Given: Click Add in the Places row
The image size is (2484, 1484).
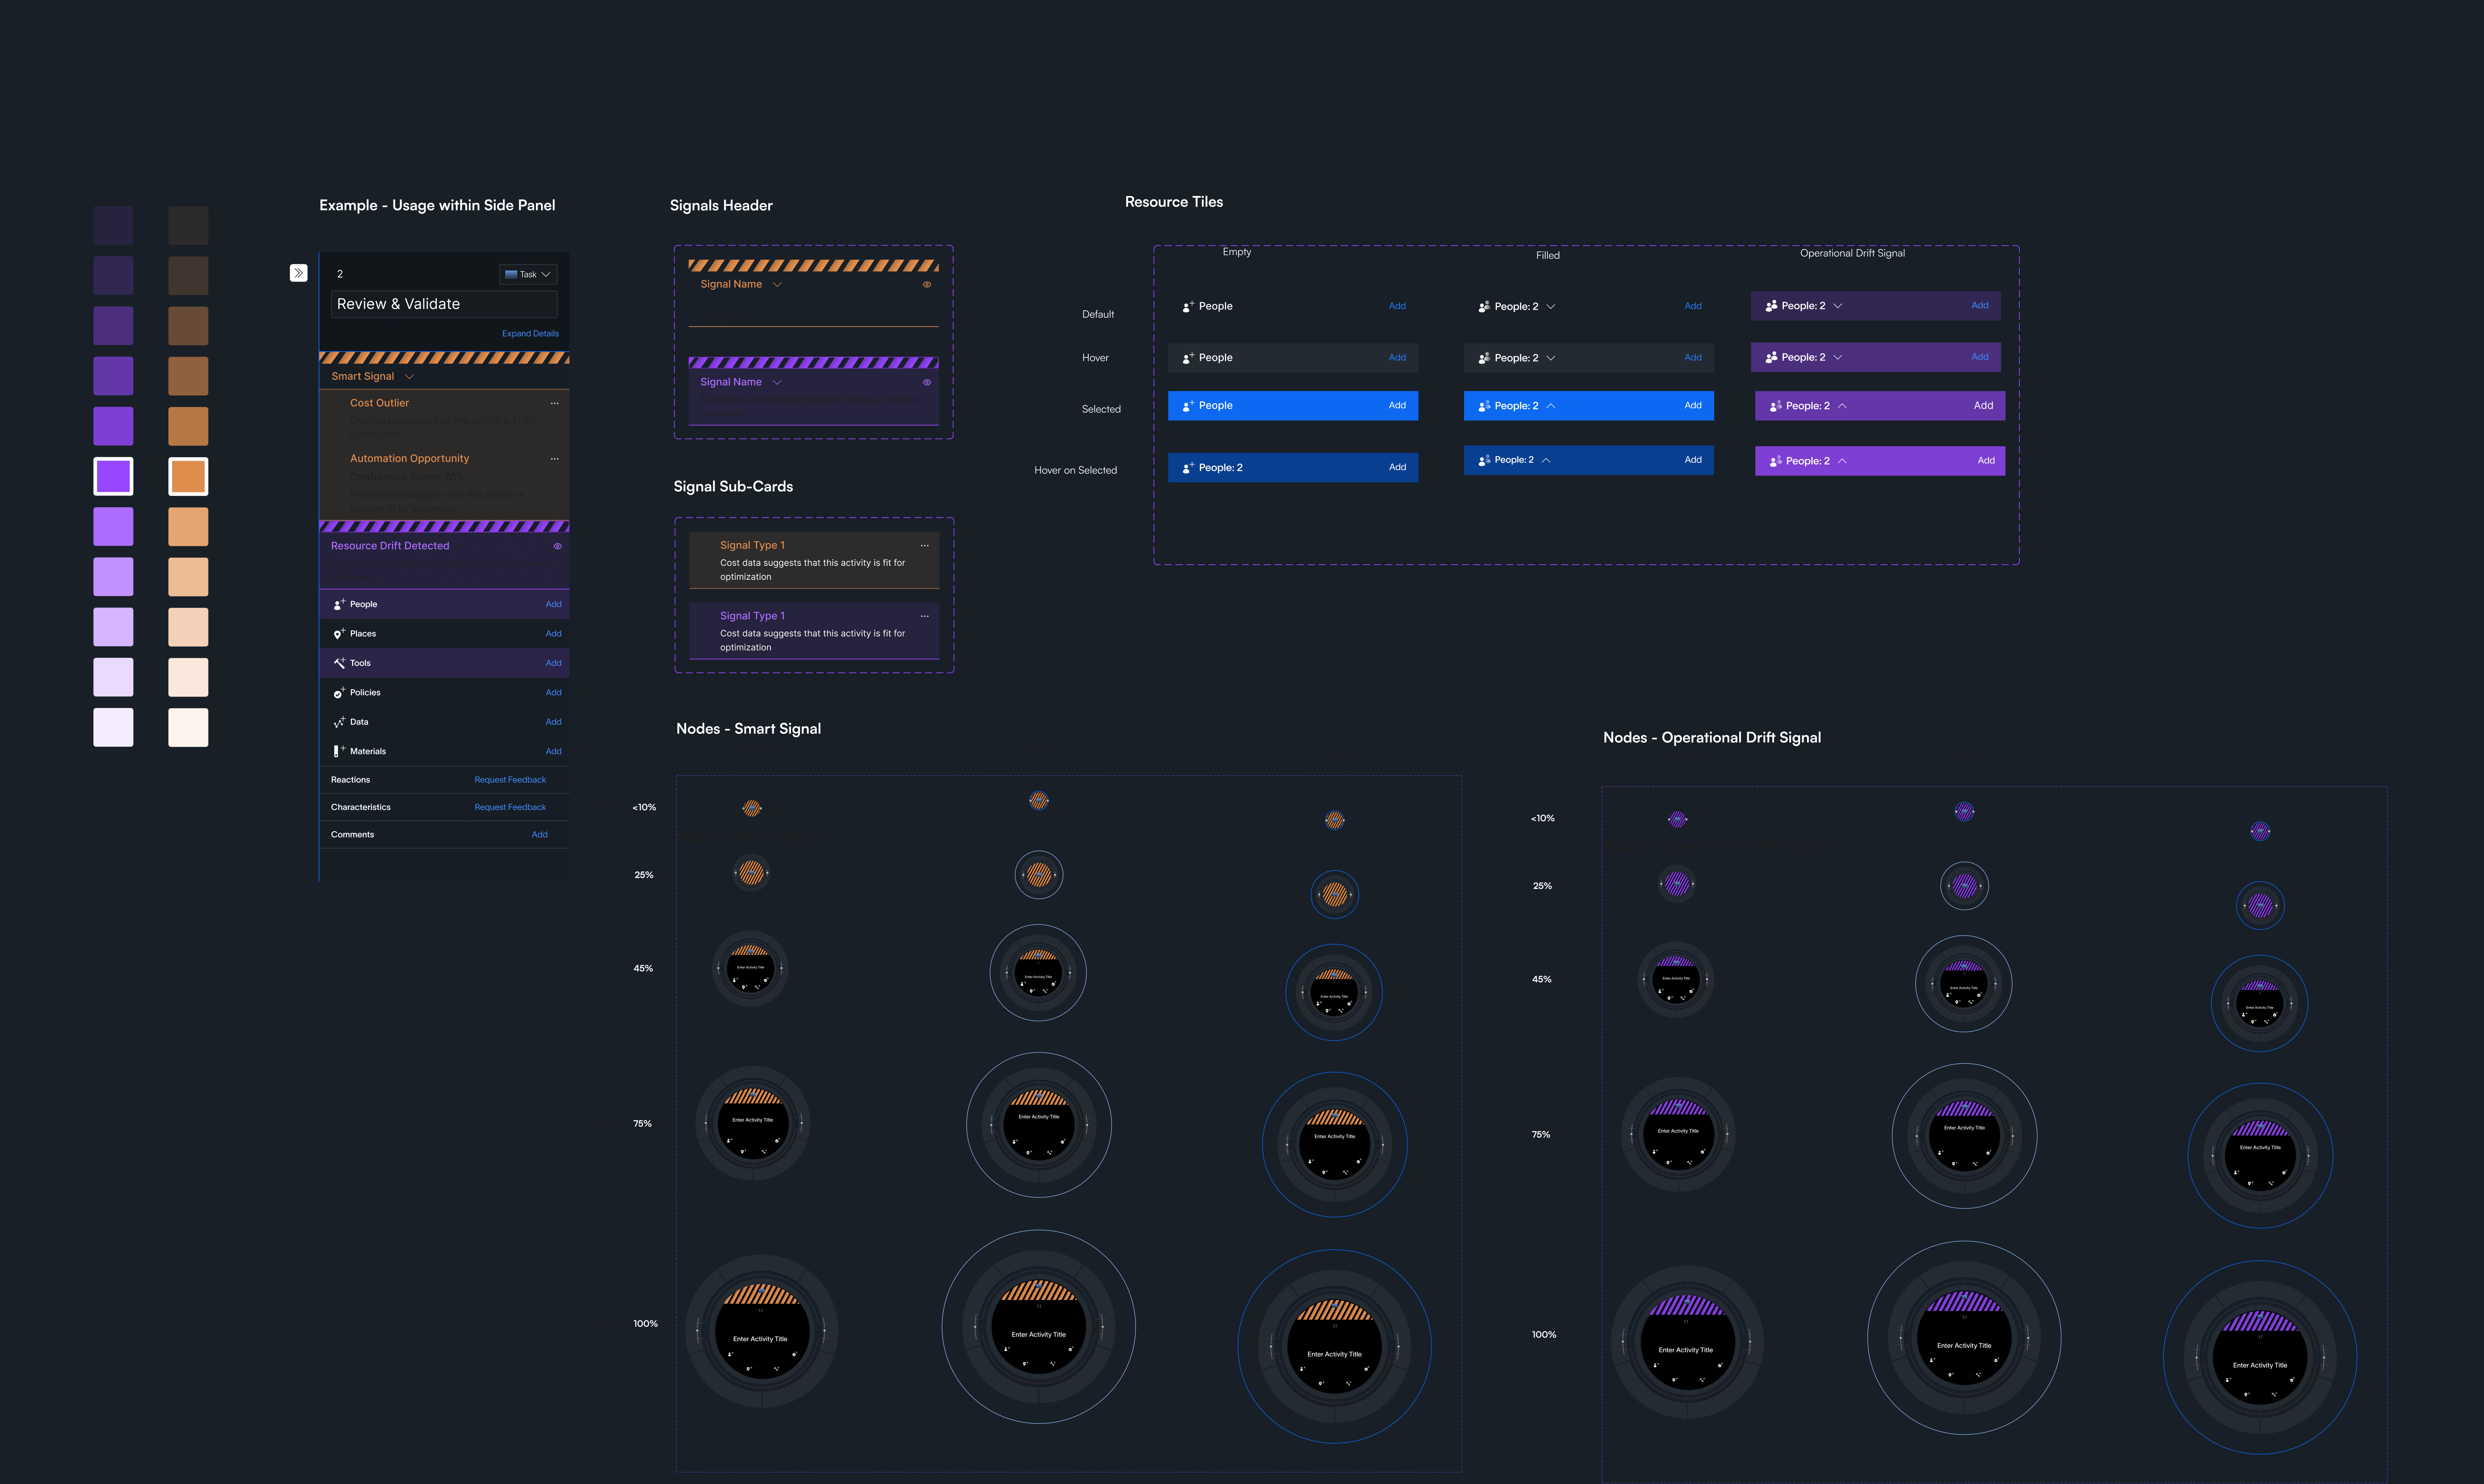Looking at the screenshot, I should 553,634.
